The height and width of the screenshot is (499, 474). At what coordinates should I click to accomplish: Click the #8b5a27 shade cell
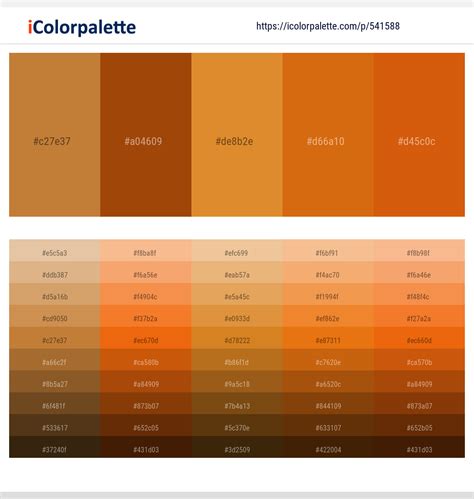click(55, 382)
